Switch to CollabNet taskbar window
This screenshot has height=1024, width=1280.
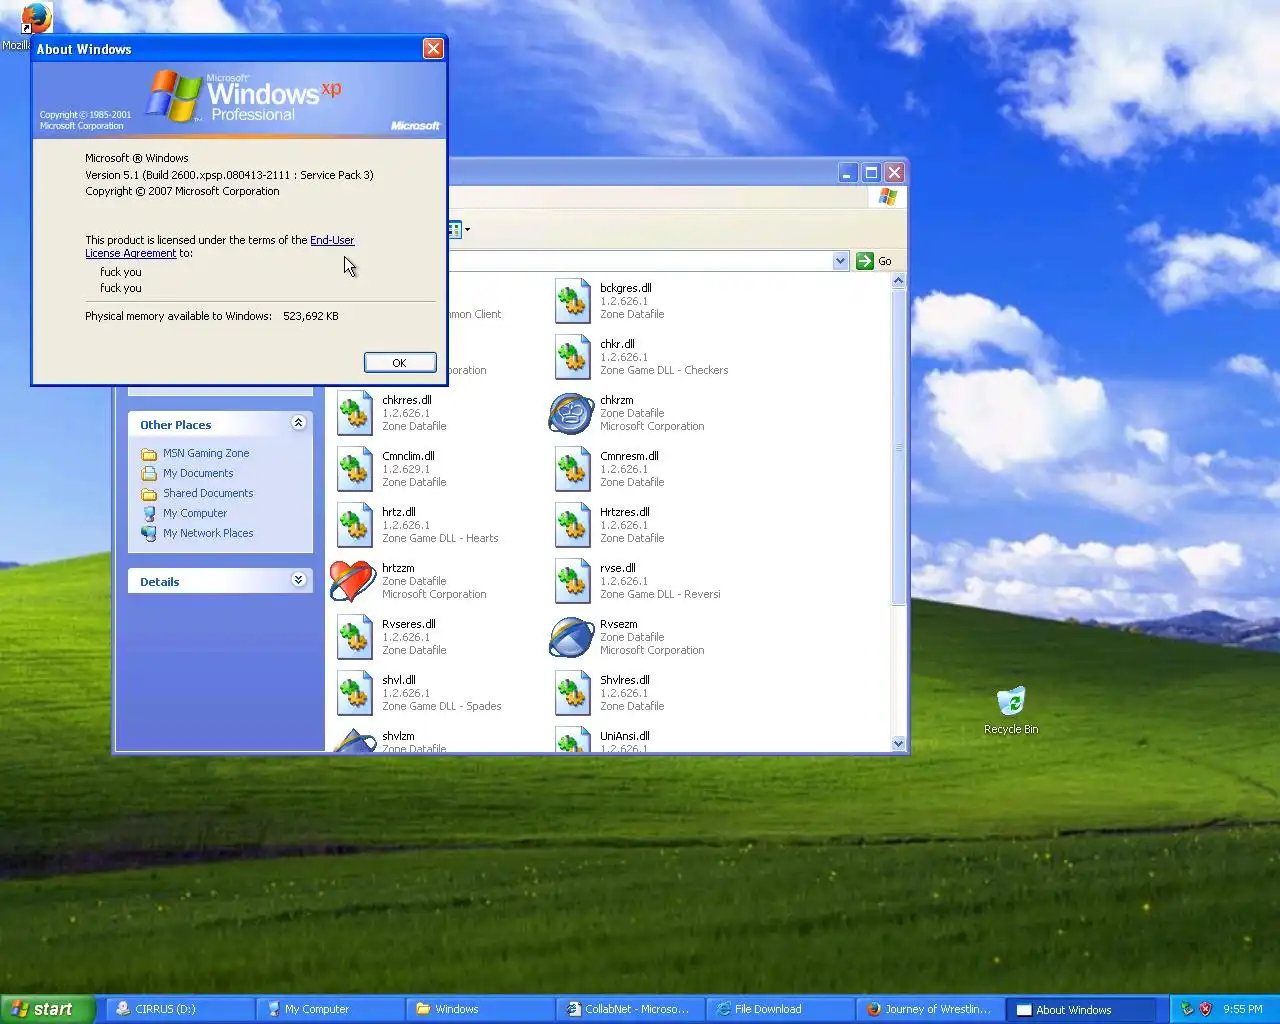point(630,1009)
